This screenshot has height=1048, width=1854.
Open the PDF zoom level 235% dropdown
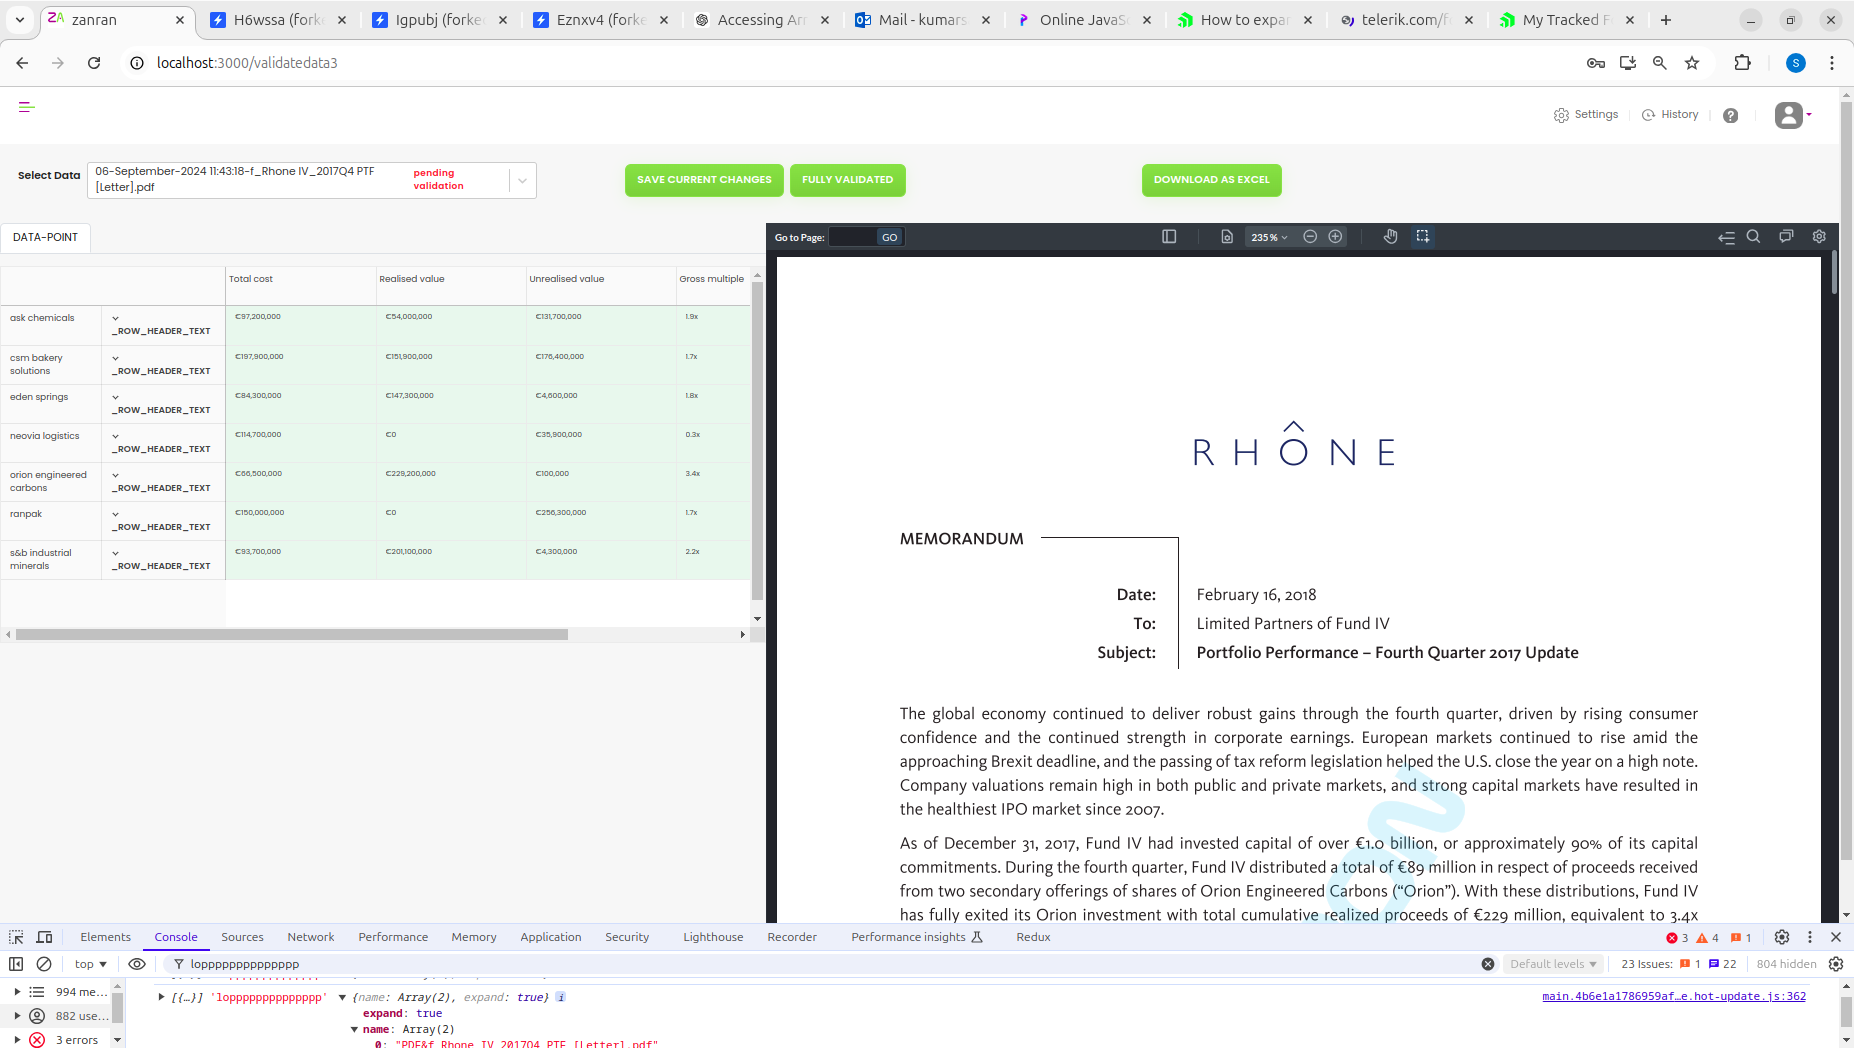tap(1269, 237)
